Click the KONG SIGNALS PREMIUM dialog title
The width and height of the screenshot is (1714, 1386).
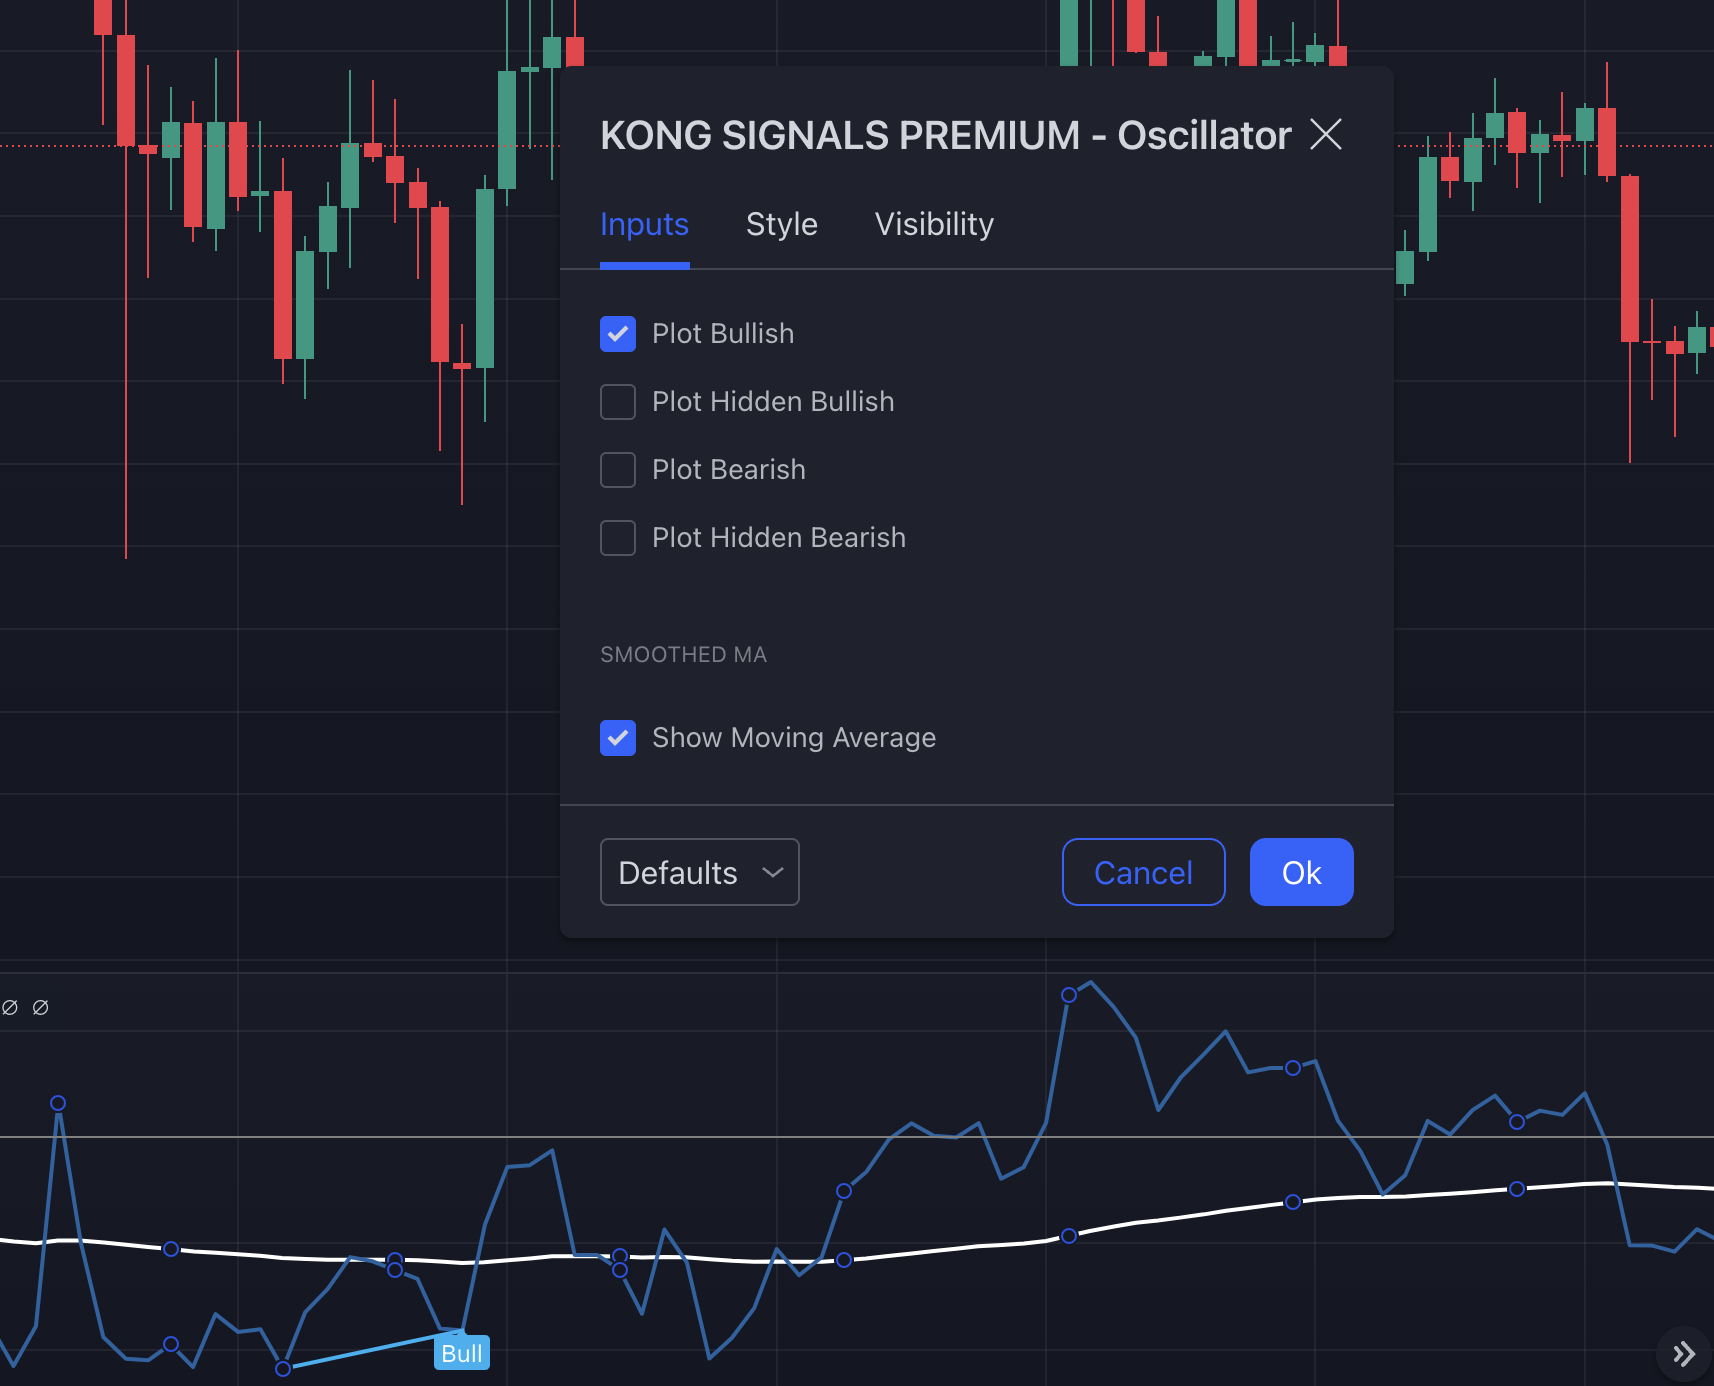coord(945,135)
